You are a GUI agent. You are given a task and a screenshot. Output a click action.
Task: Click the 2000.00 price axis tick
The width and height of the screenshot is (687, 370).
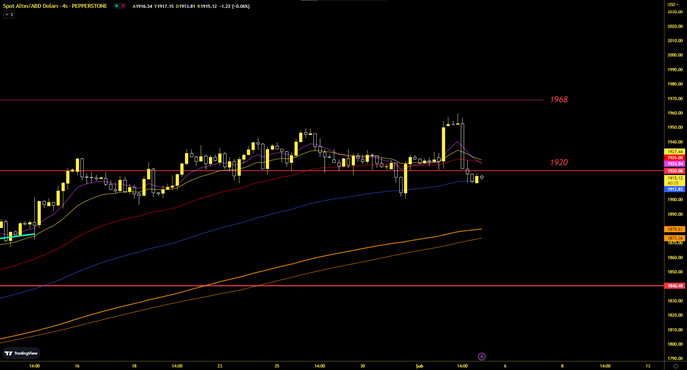point(675,55)
